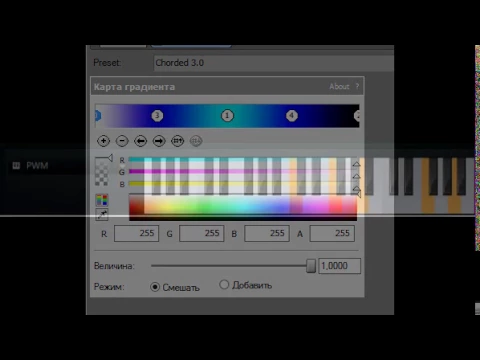The image size is (480, 360).
Task: Choose the Добавить add mode radio button
Action: click(224, 284)
